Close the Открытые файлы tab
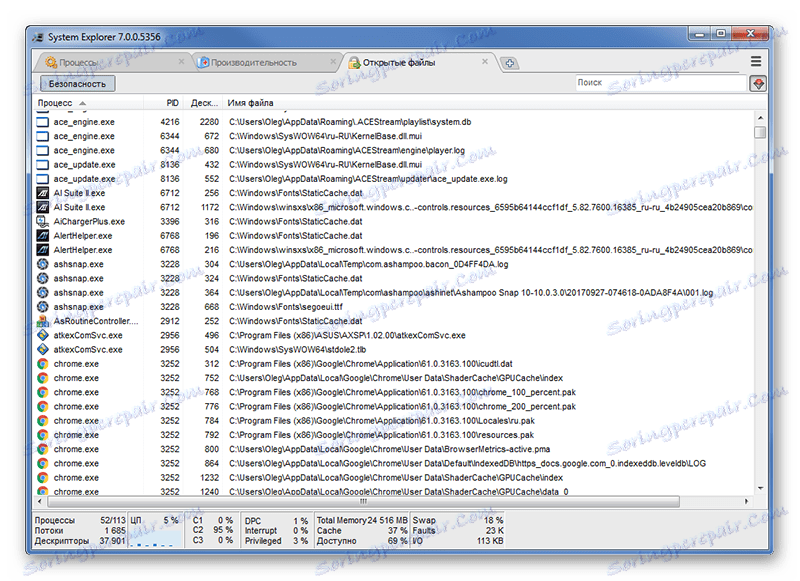 click(485, 62)
